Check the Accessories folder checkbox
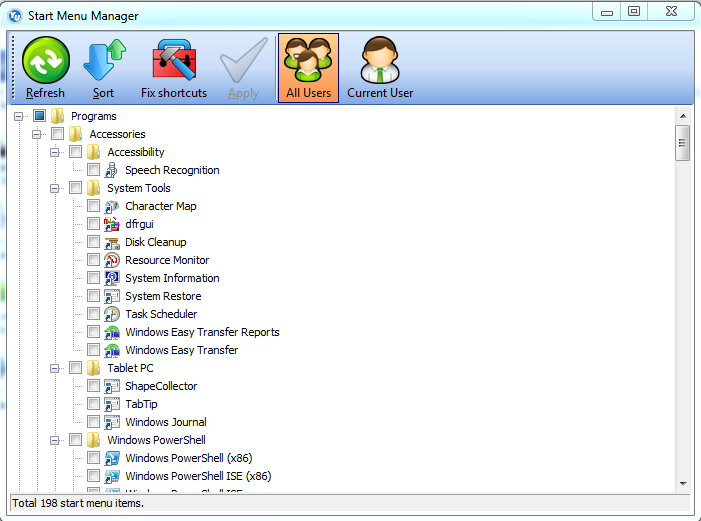Screen dimensions: 701x521 pos(57,134)
